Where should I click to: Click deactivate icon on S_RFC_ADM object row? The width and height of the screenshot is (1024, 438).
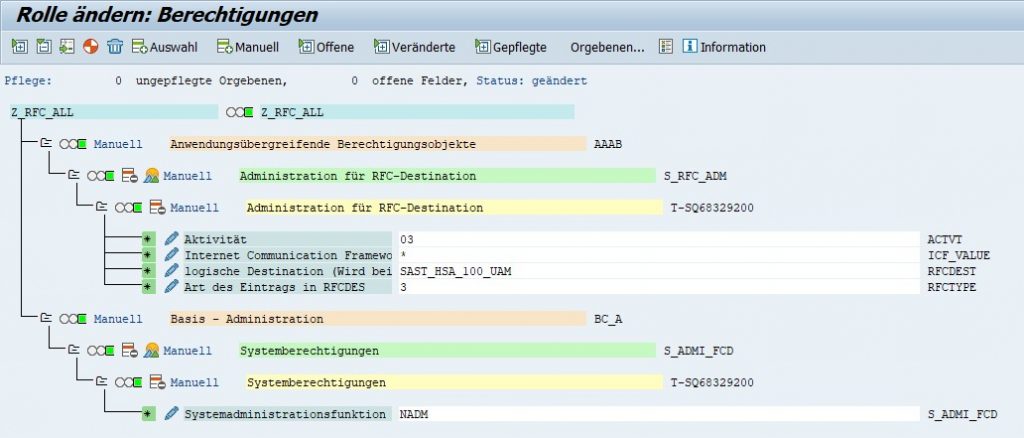point(129,176)
